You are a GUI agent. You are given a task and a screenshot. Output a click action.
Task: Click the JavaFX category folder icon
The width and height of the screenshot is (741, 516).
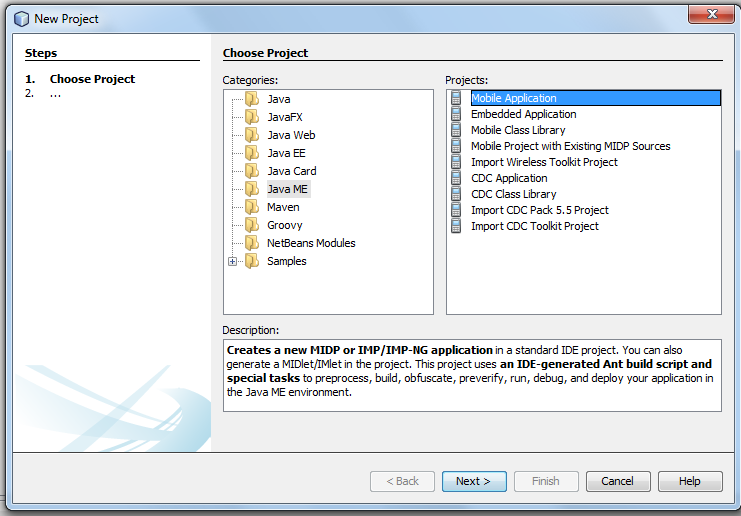coord(252,117)
